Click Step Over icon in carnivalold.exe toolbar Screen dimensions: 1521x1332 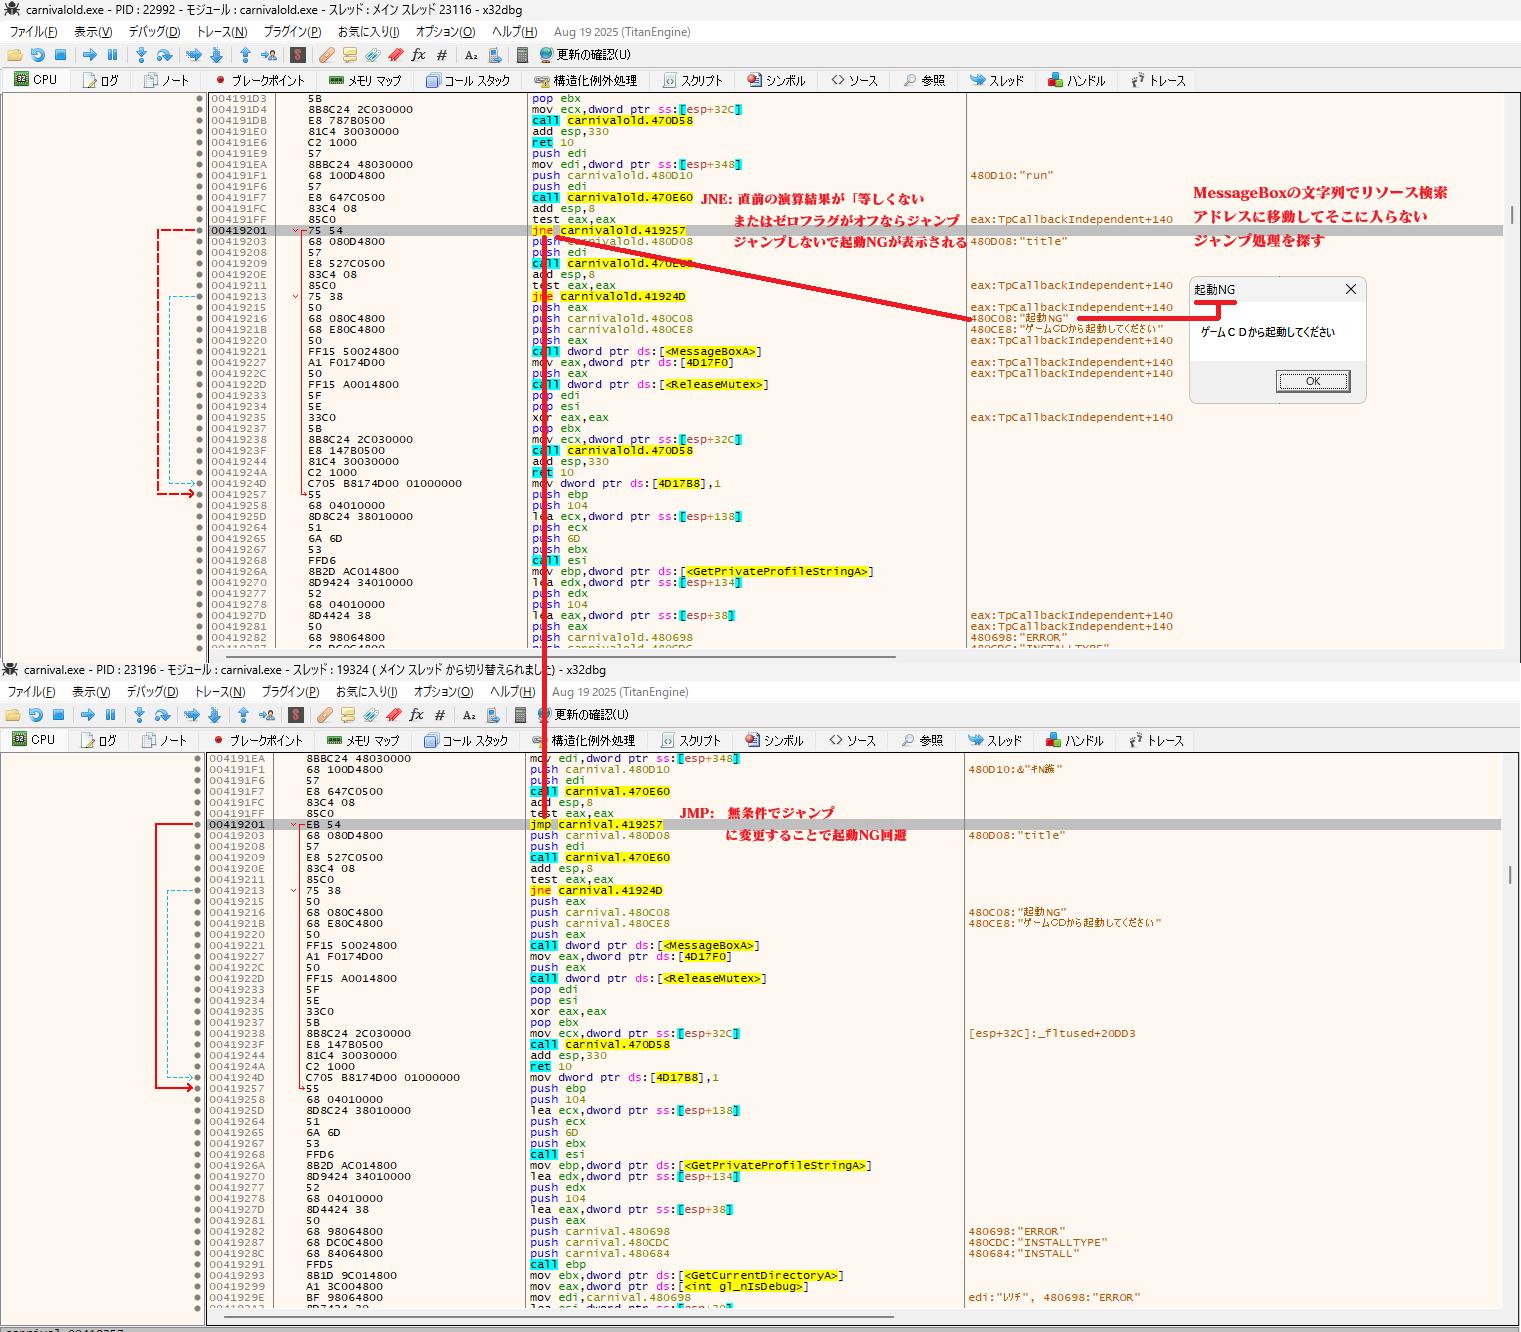coord(164,55)
